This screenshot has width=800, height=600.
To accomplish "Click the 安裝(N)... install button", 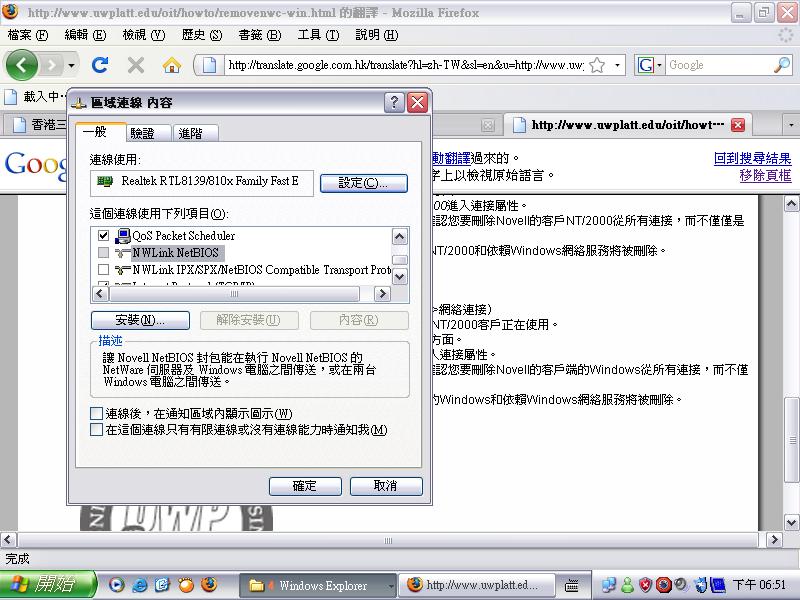I will [x=140, y=320].
